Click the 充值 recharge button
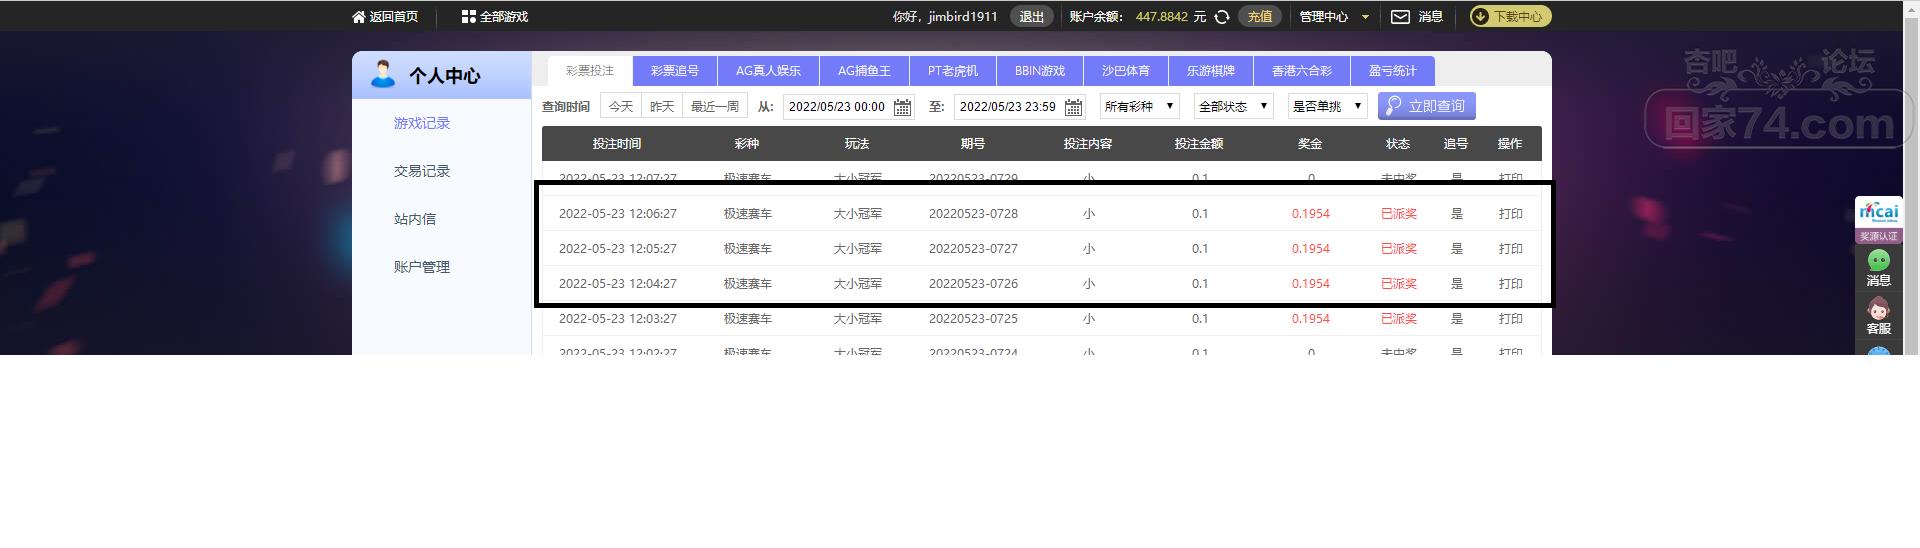Image resolution: width=1920 pixels, height=548 pixels. 1260,17
